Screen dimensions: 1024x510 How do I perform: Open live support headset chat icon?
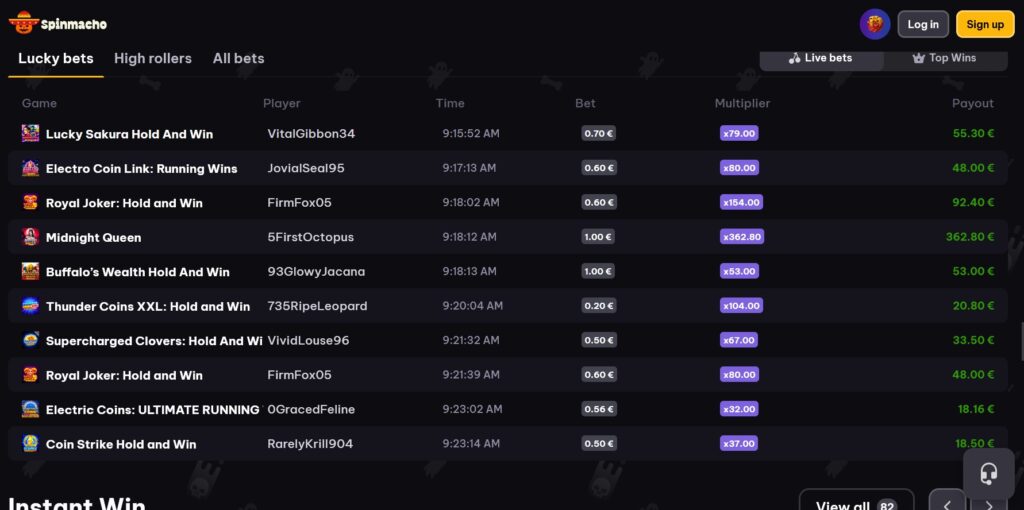(989, 473)
